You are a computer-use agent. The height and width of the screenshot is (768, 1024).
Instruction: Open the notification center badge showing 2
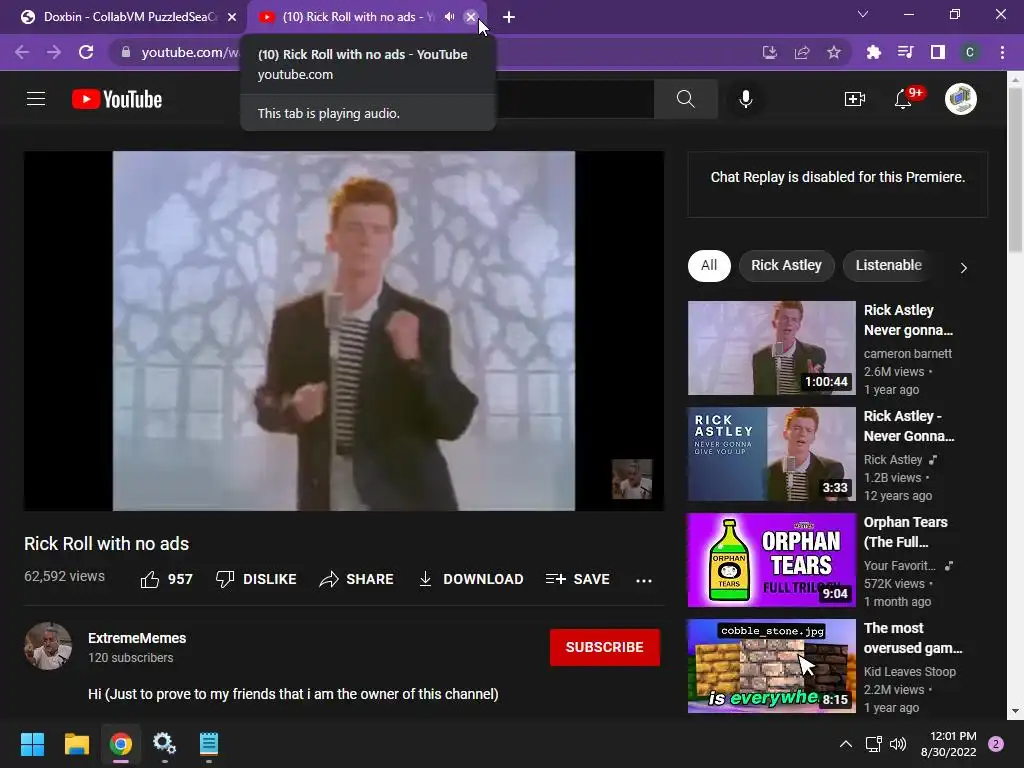tap(996, 744)
